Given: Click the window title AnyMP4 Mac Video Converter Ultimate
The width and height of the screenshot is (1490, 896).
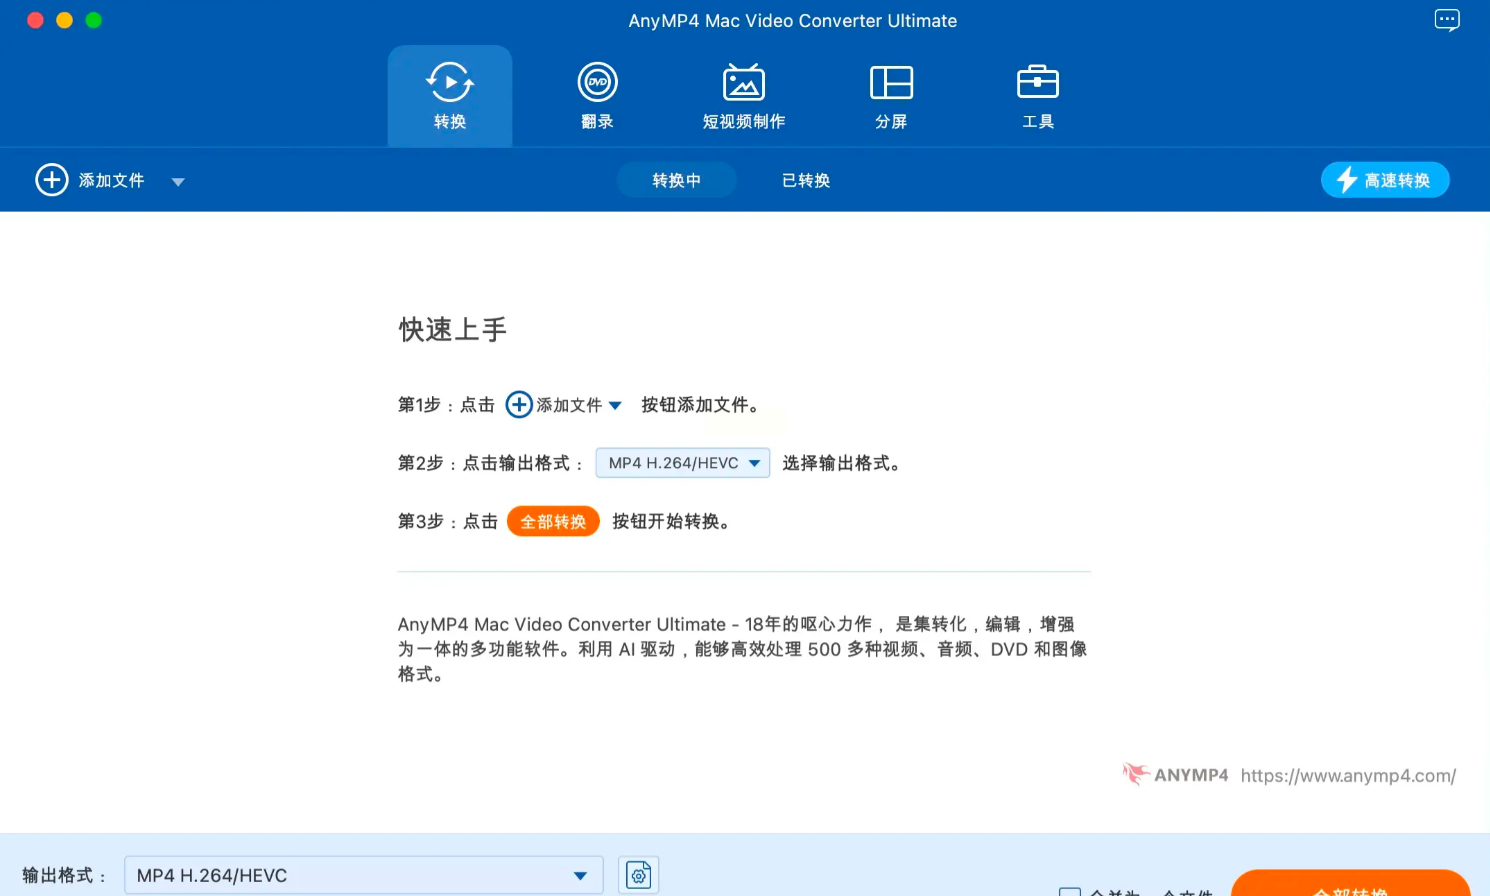Looking at the screenshot, I should (793, 20).
